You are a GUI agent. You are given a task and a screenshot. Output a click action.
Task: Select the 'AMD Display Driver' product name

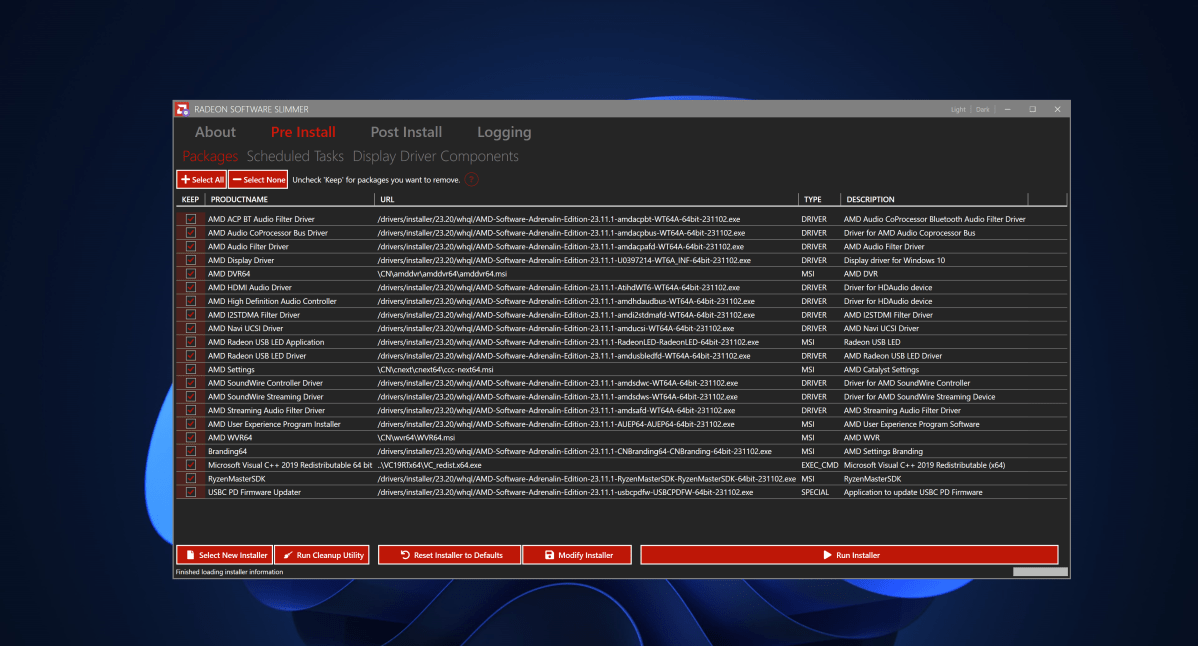pyautogui.click(x=241, y=260)
